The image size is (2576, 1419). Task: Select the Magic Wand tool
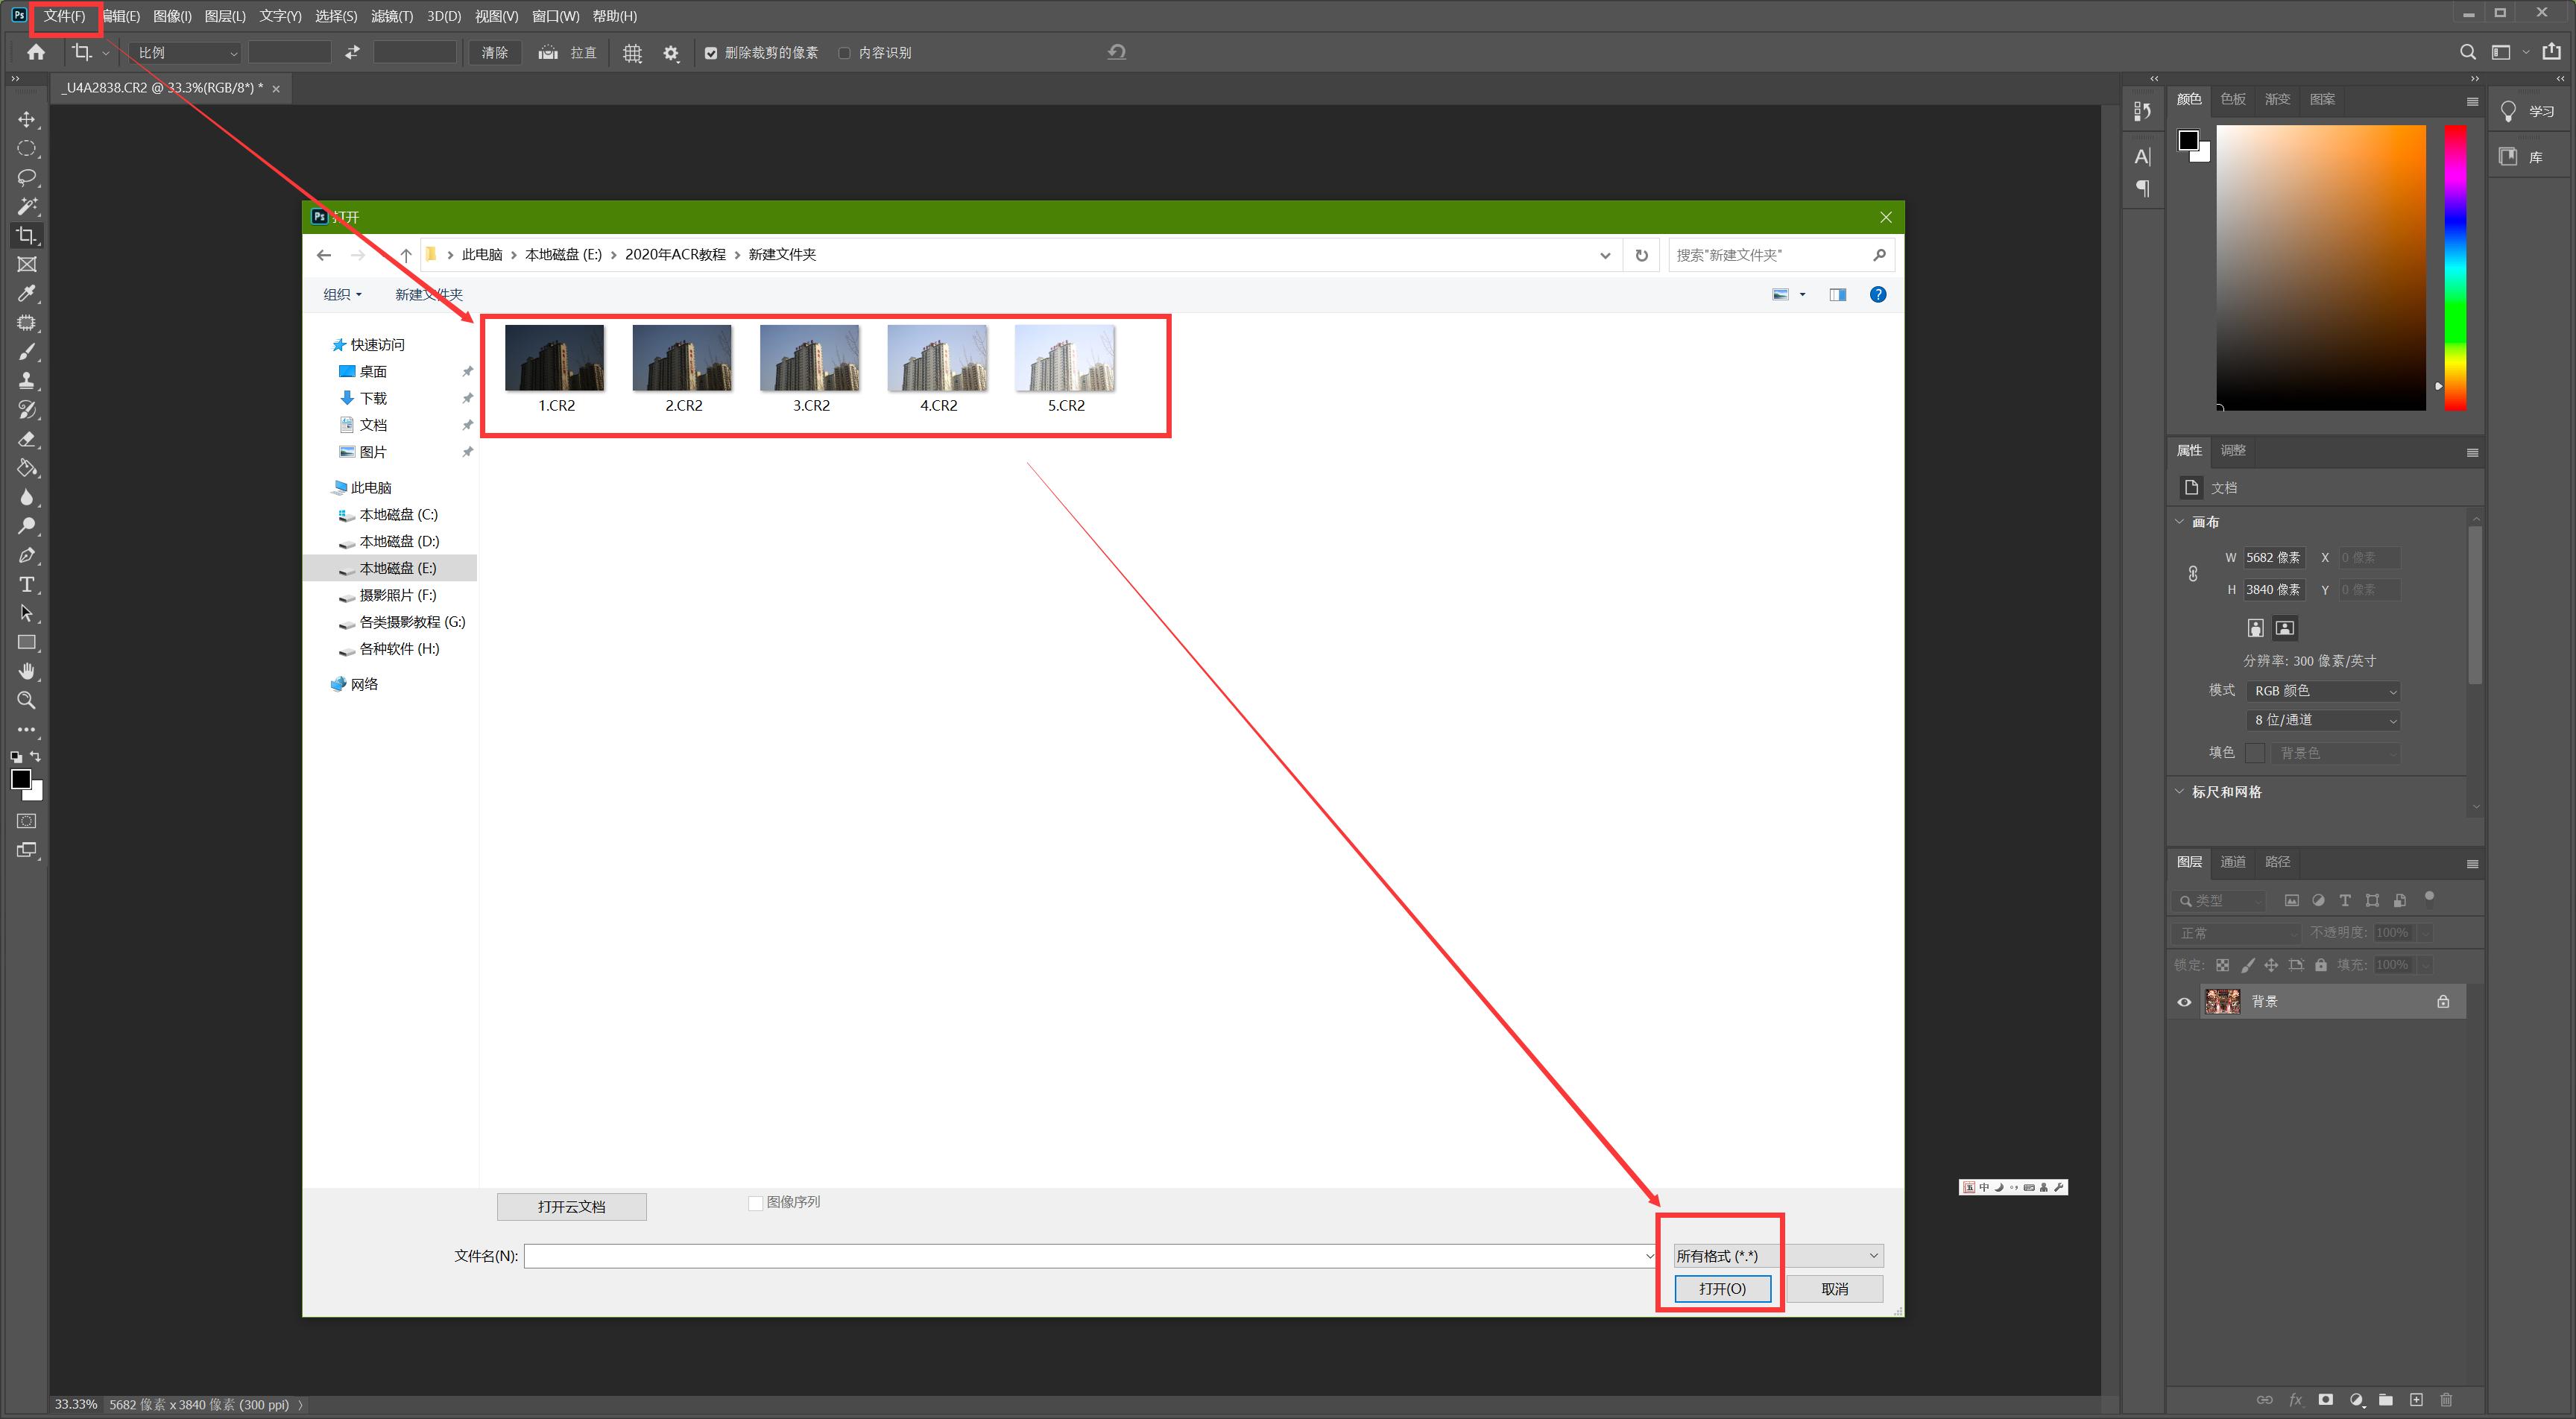pos(27,206)
